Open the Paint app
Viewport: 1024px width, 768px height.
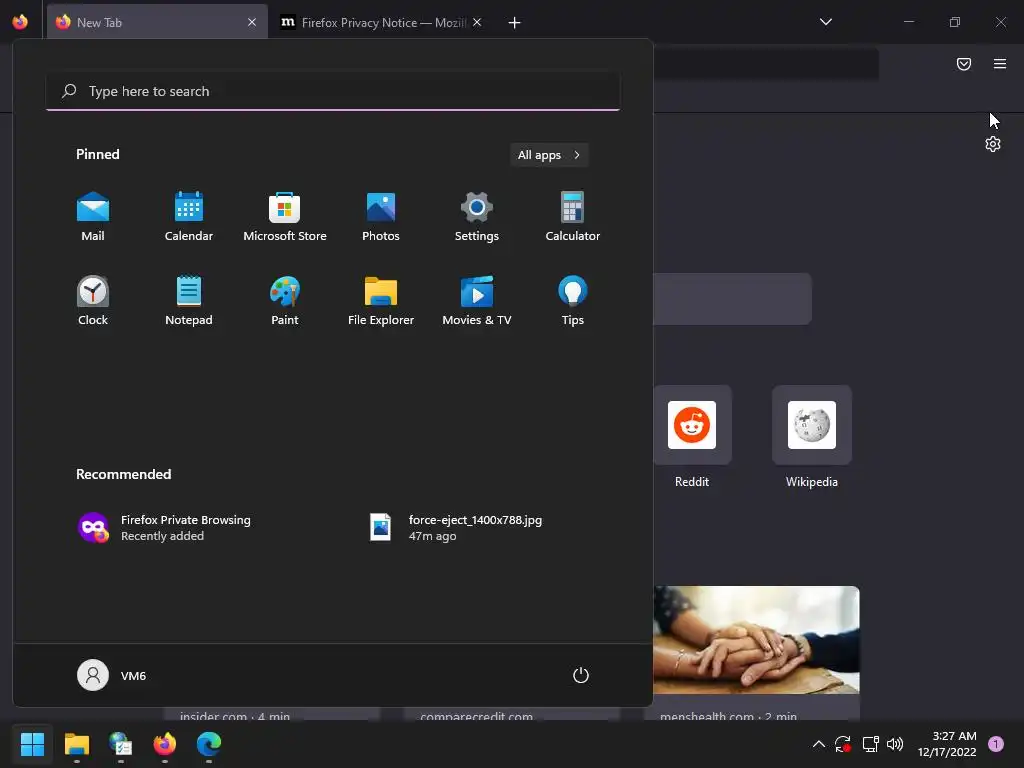tap(285, 301)
